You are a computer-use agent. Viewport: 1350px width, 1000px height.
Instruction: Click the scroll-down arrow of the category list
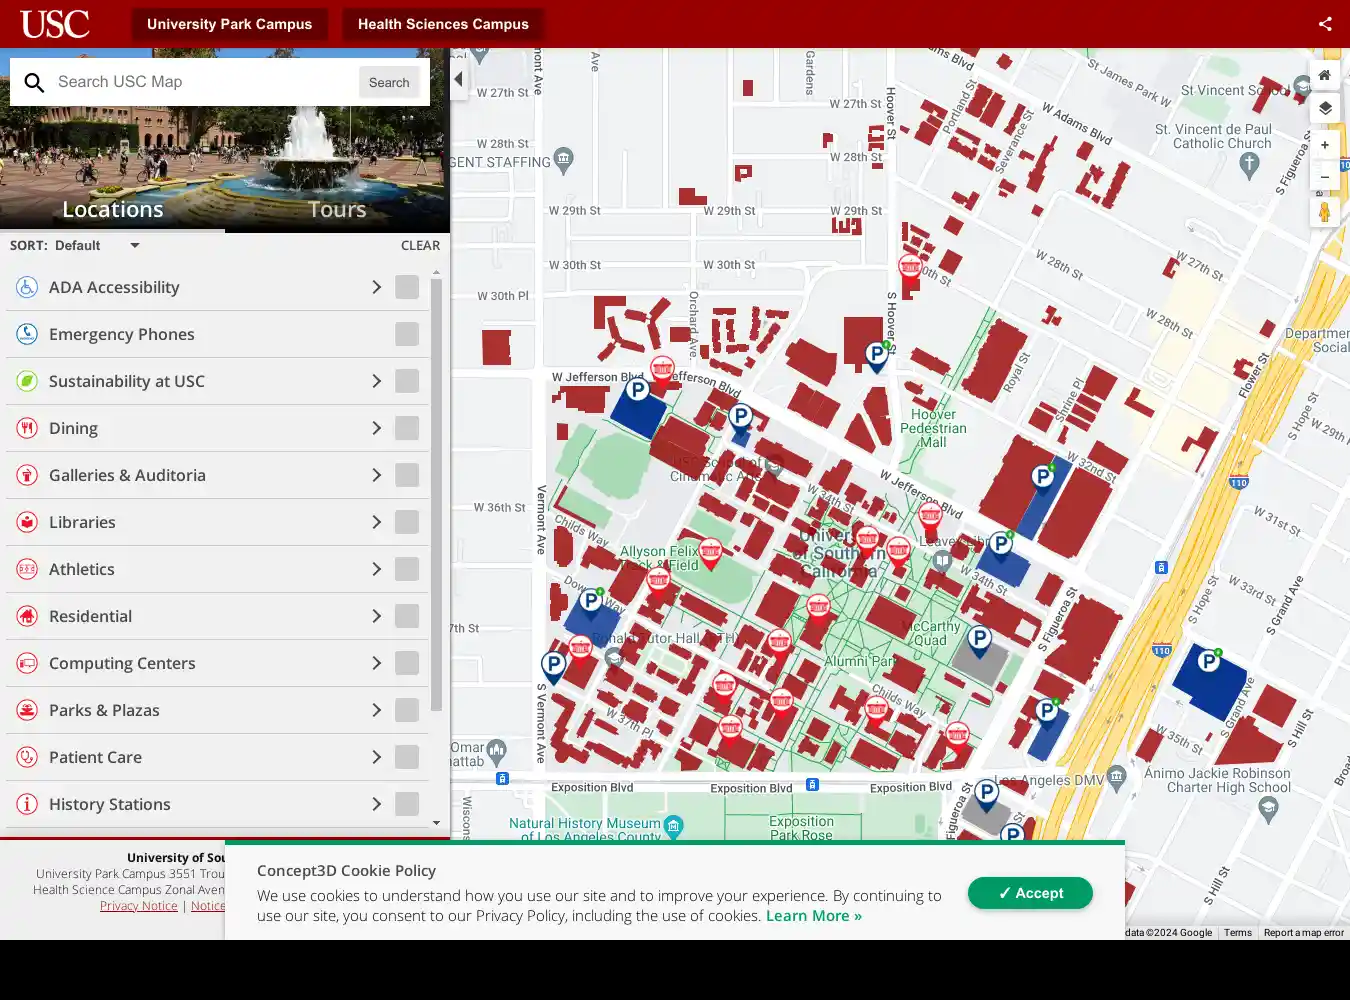436,823
